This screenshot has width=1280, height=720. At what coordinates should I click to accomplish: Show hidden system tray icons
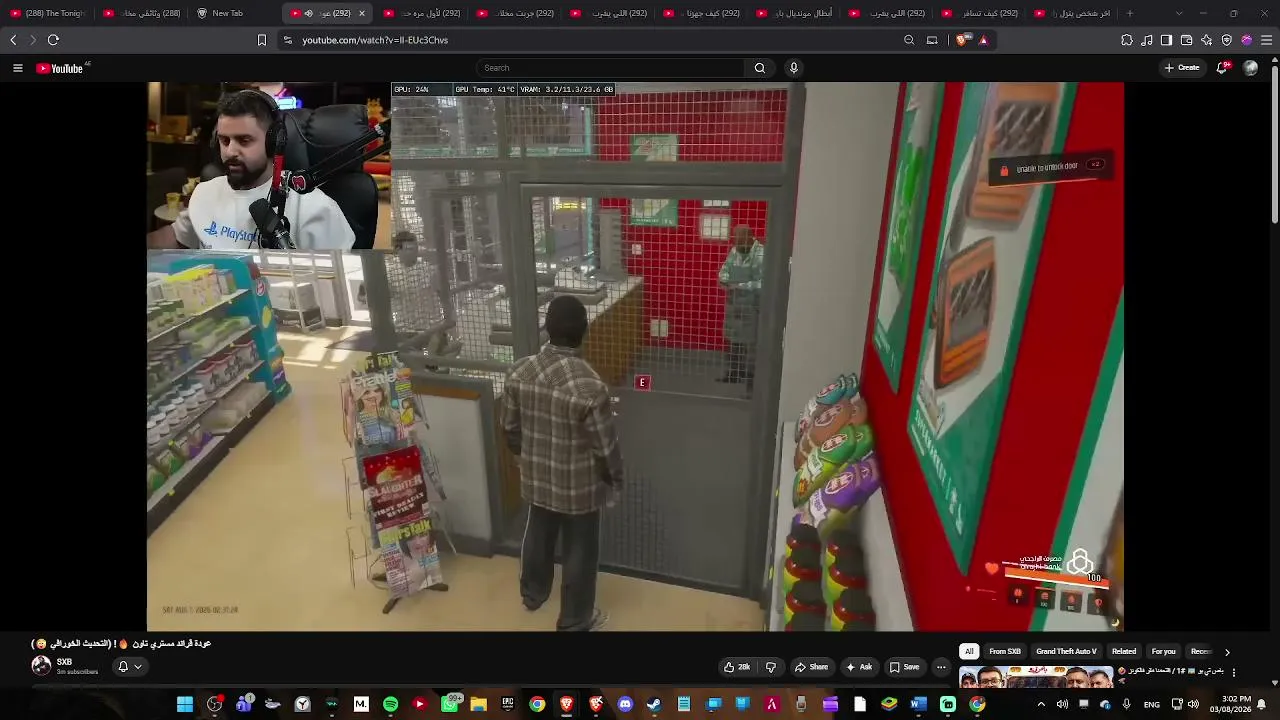1041,705
